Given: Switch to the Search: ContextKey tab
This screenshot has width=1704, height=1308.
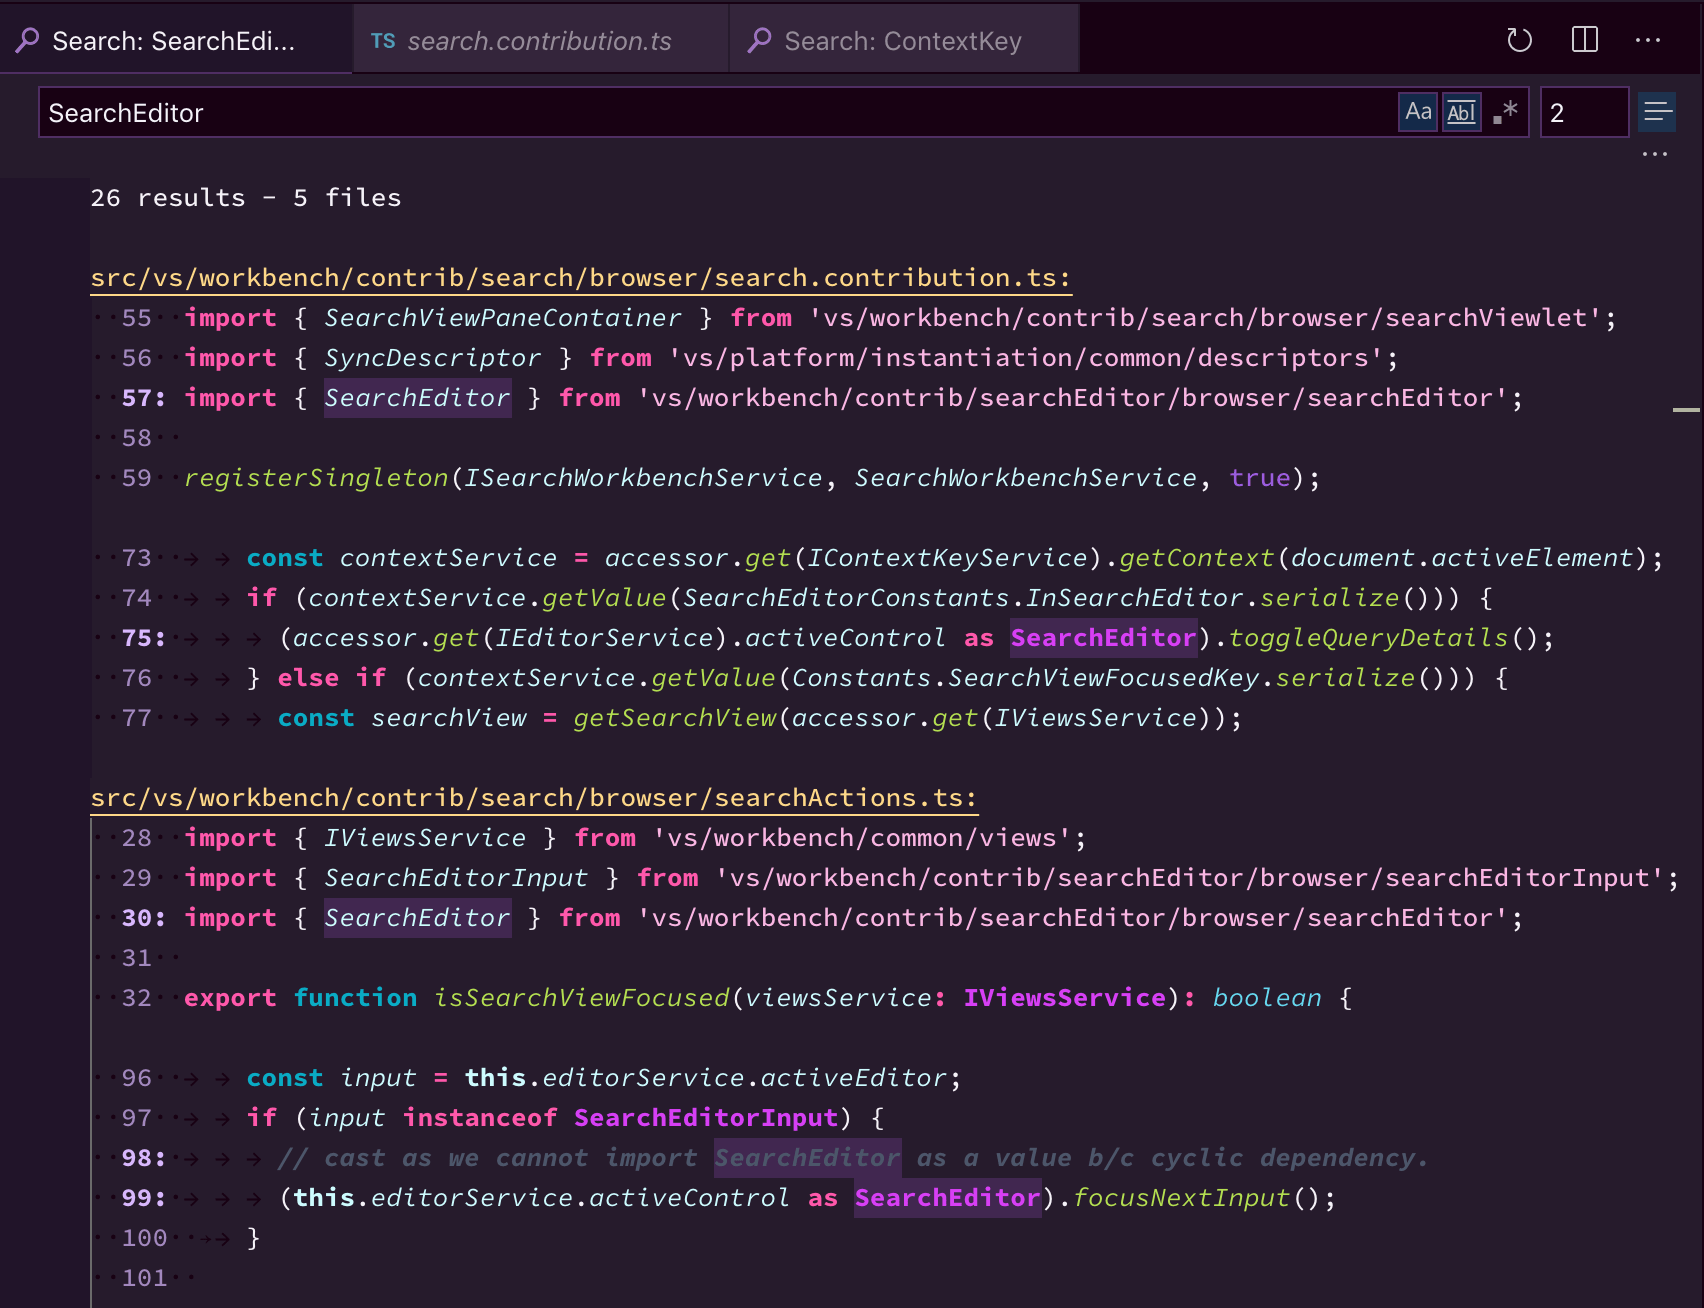Looking at the screenshot, I should pyautogui.click(x=902, y=41).
